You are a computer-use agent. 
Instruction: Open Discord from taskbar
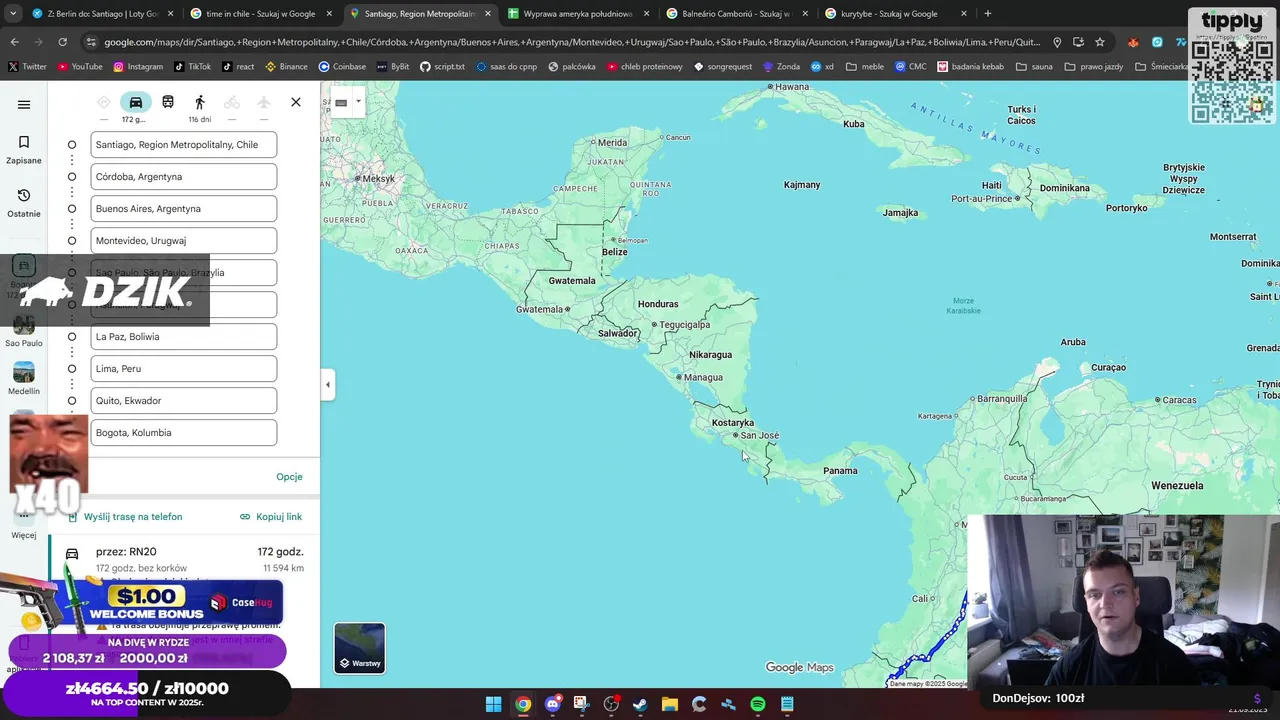click(x=552, y=704)
